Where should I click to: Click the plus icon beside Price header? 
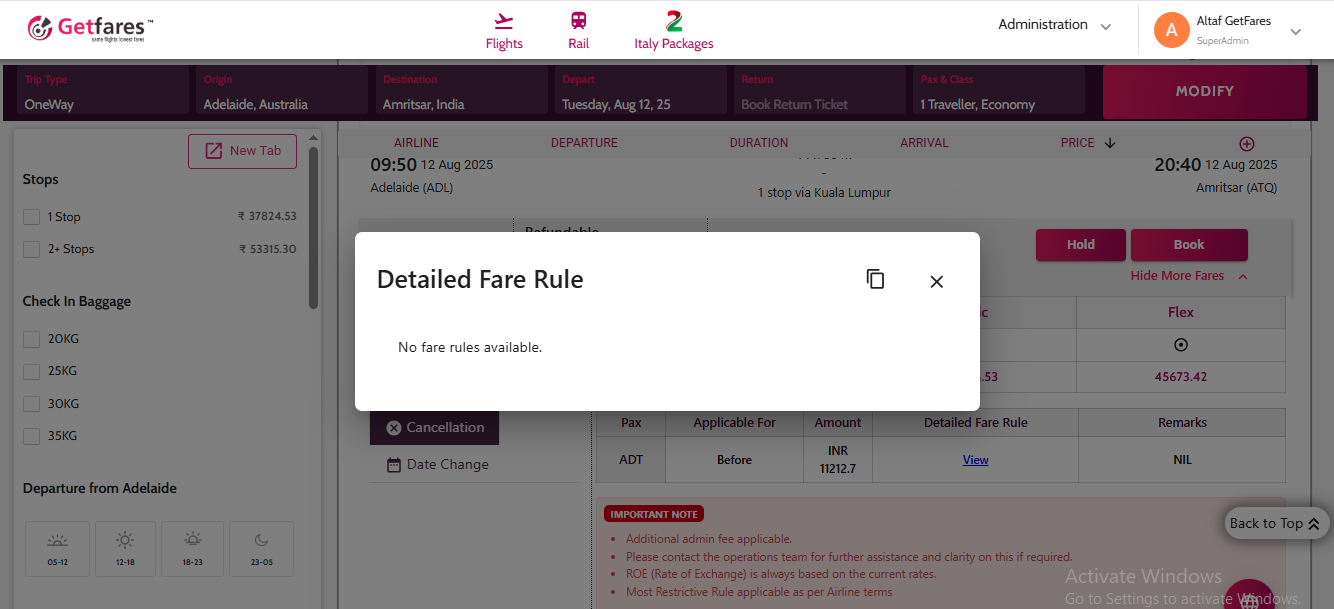(x=1246, y=144)
